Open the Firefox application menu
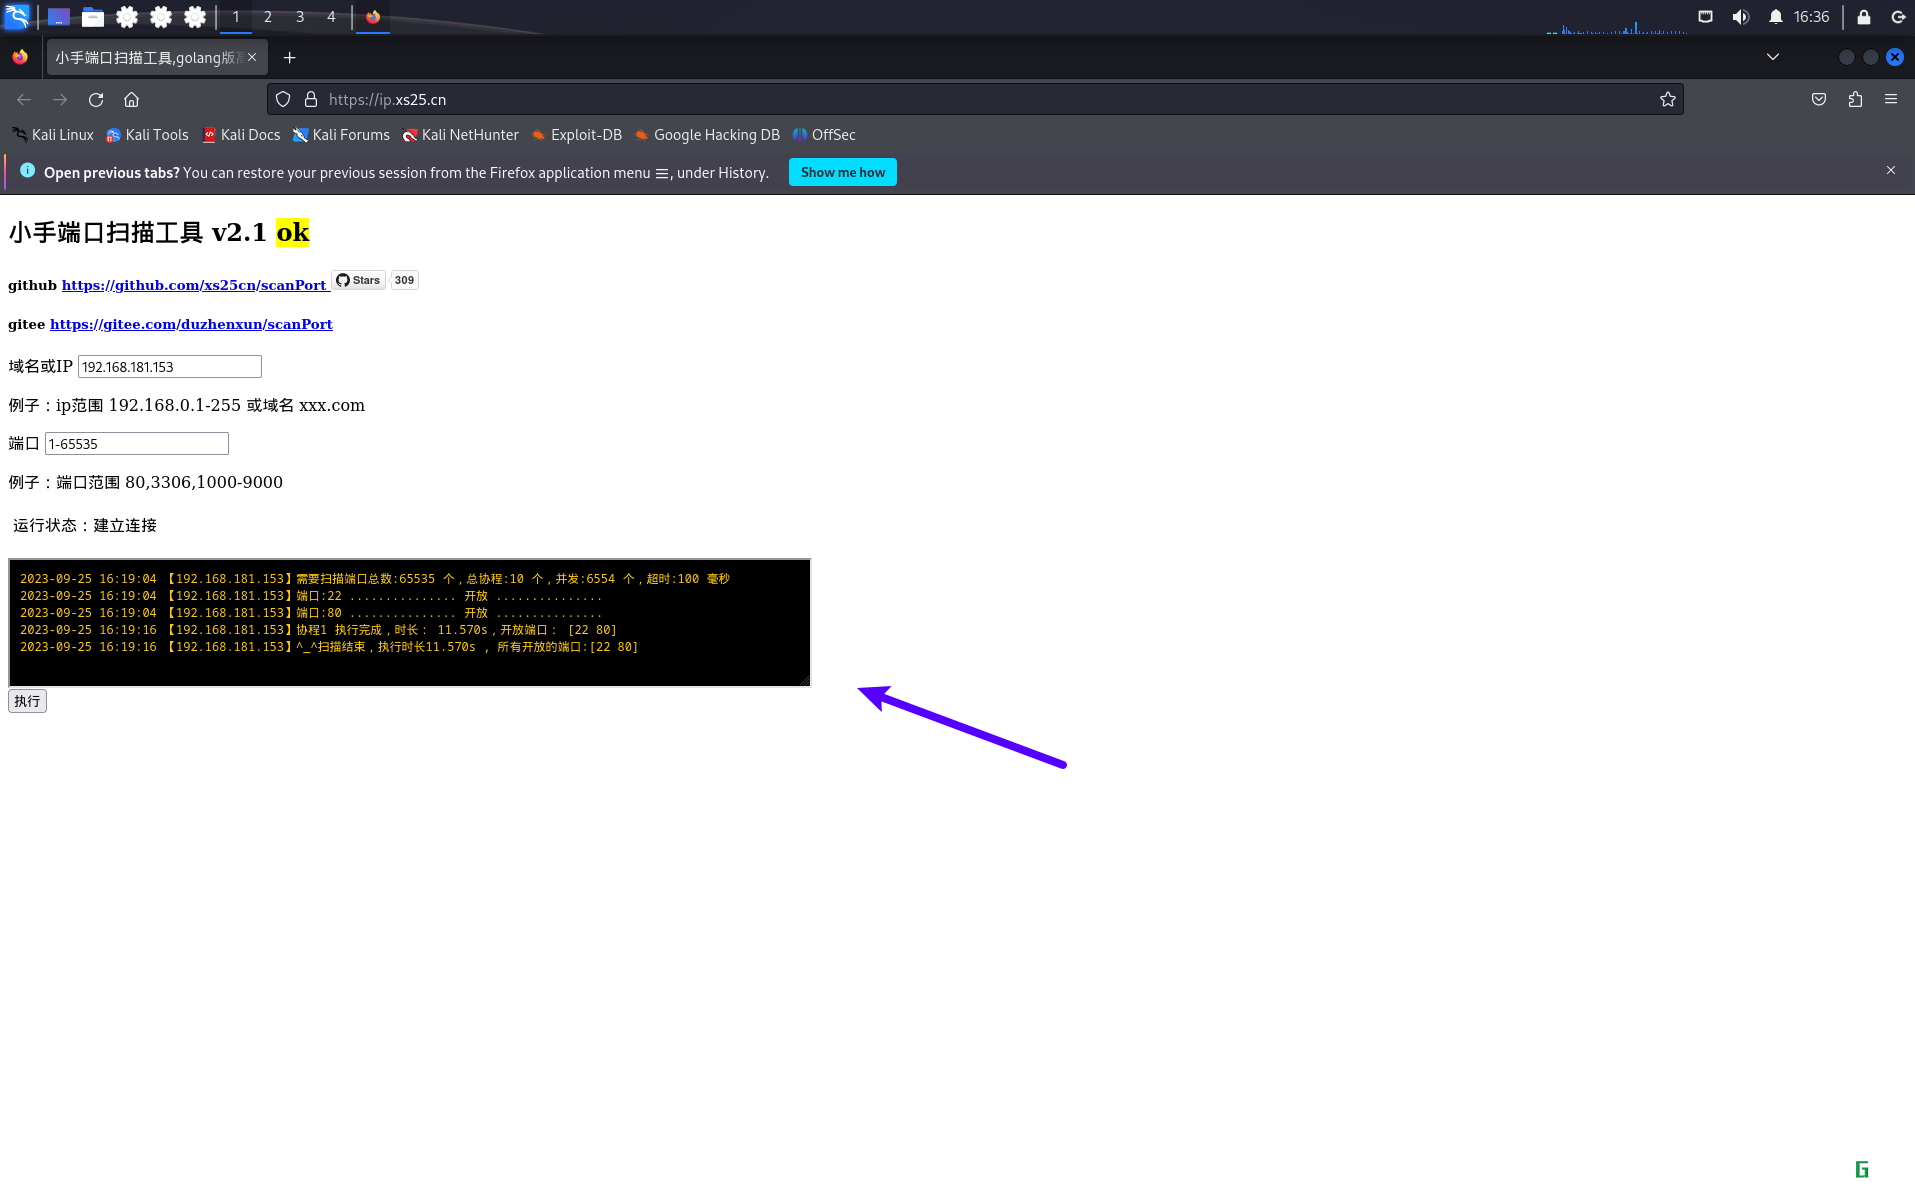 click(1891, 100)
